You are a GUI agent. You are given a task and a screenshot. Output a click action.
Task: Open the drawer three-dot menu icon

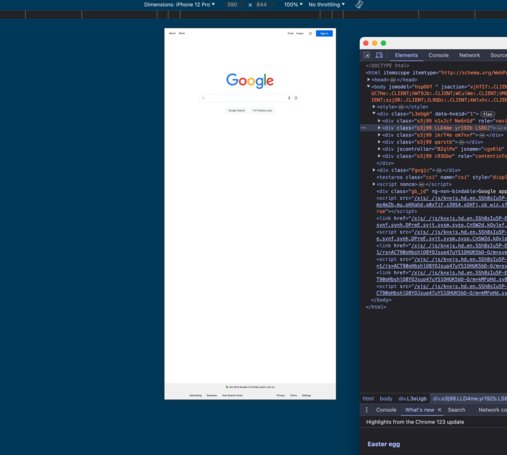367,410
